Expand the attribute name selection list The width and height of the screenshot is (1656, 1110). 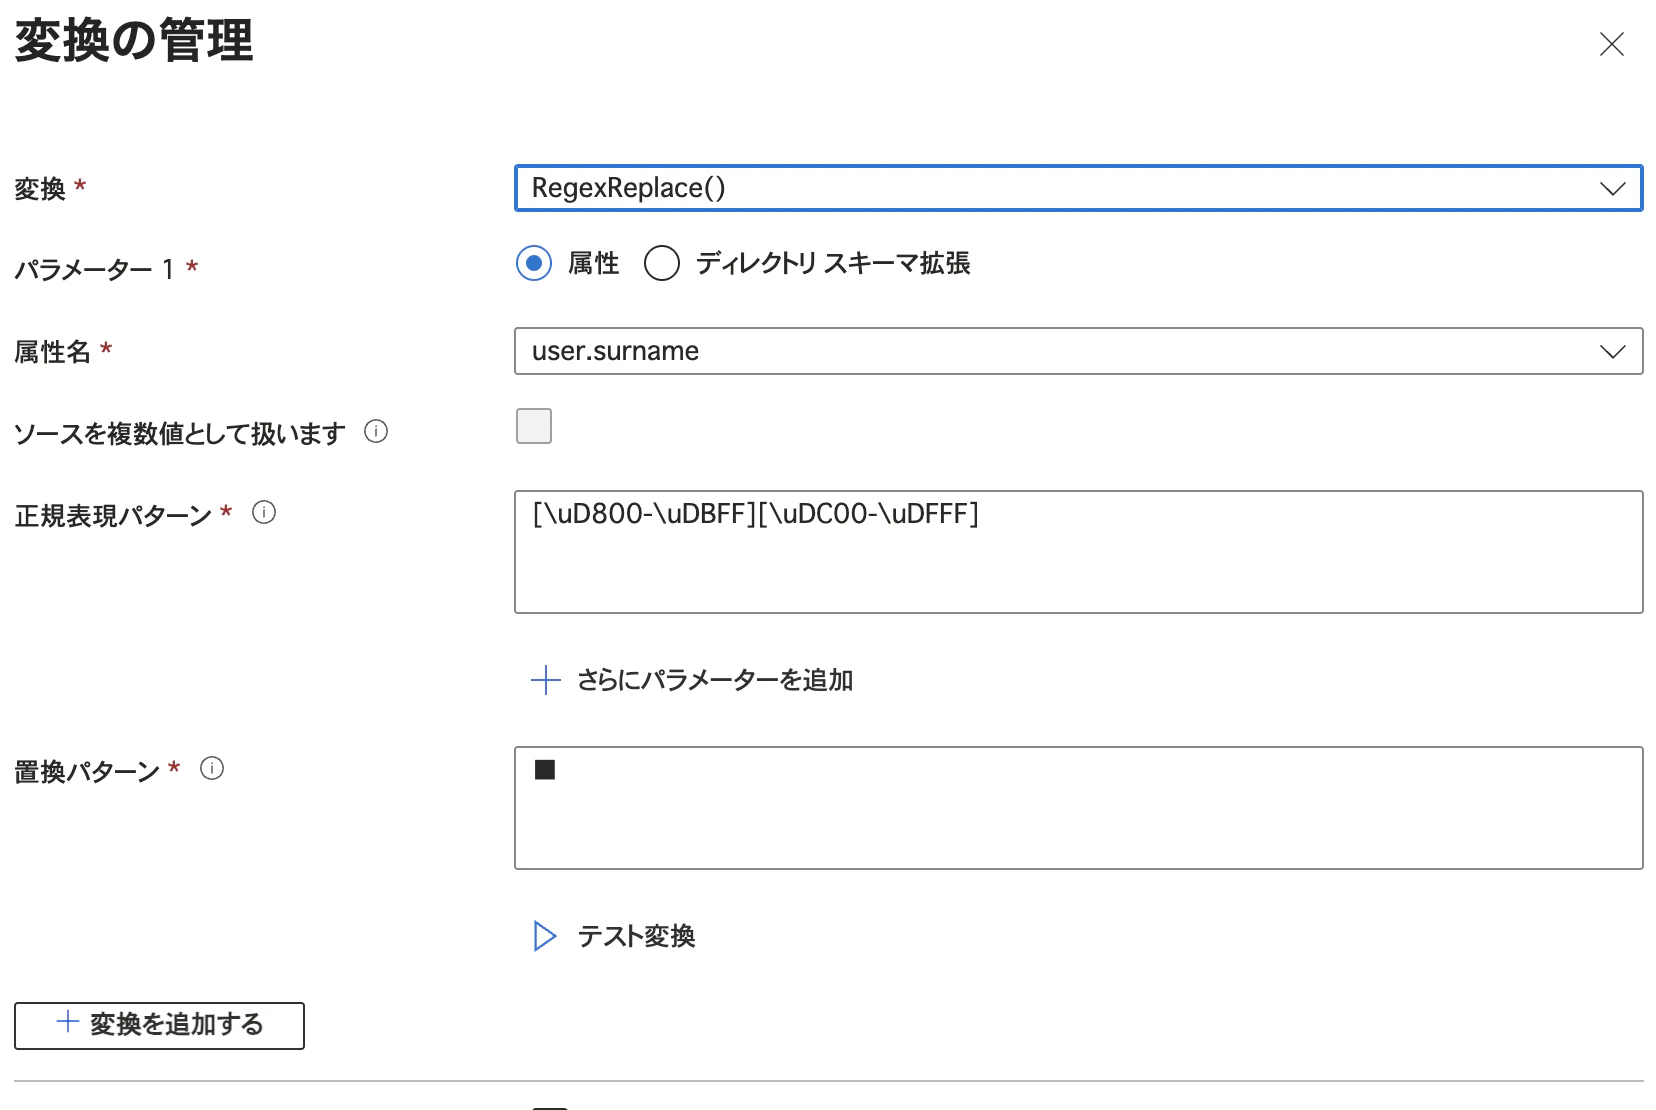click(1611, 351)
